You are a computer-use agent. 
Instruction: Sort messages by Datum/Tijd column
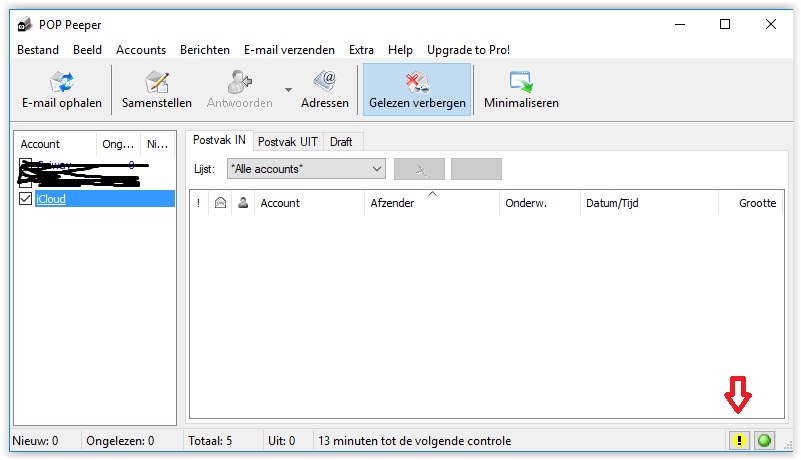point(649,203)
